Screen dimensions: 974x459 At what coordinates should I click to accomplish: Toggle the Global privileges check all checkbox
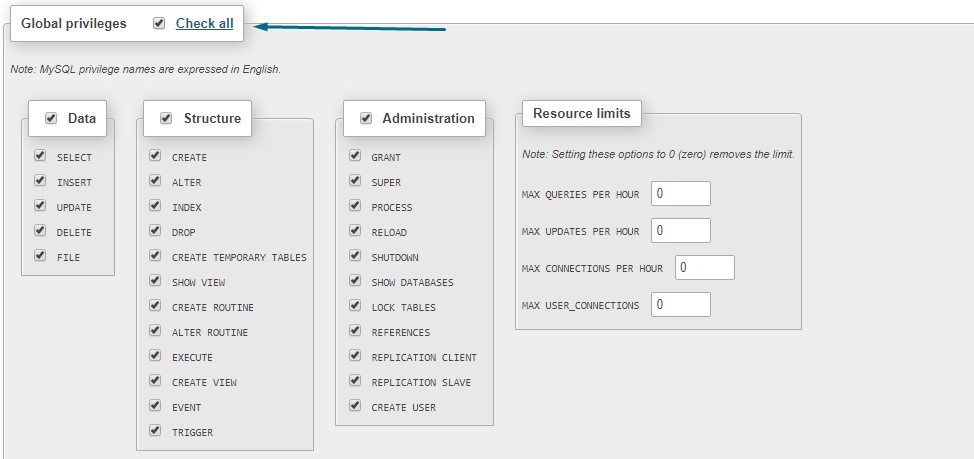159,24
